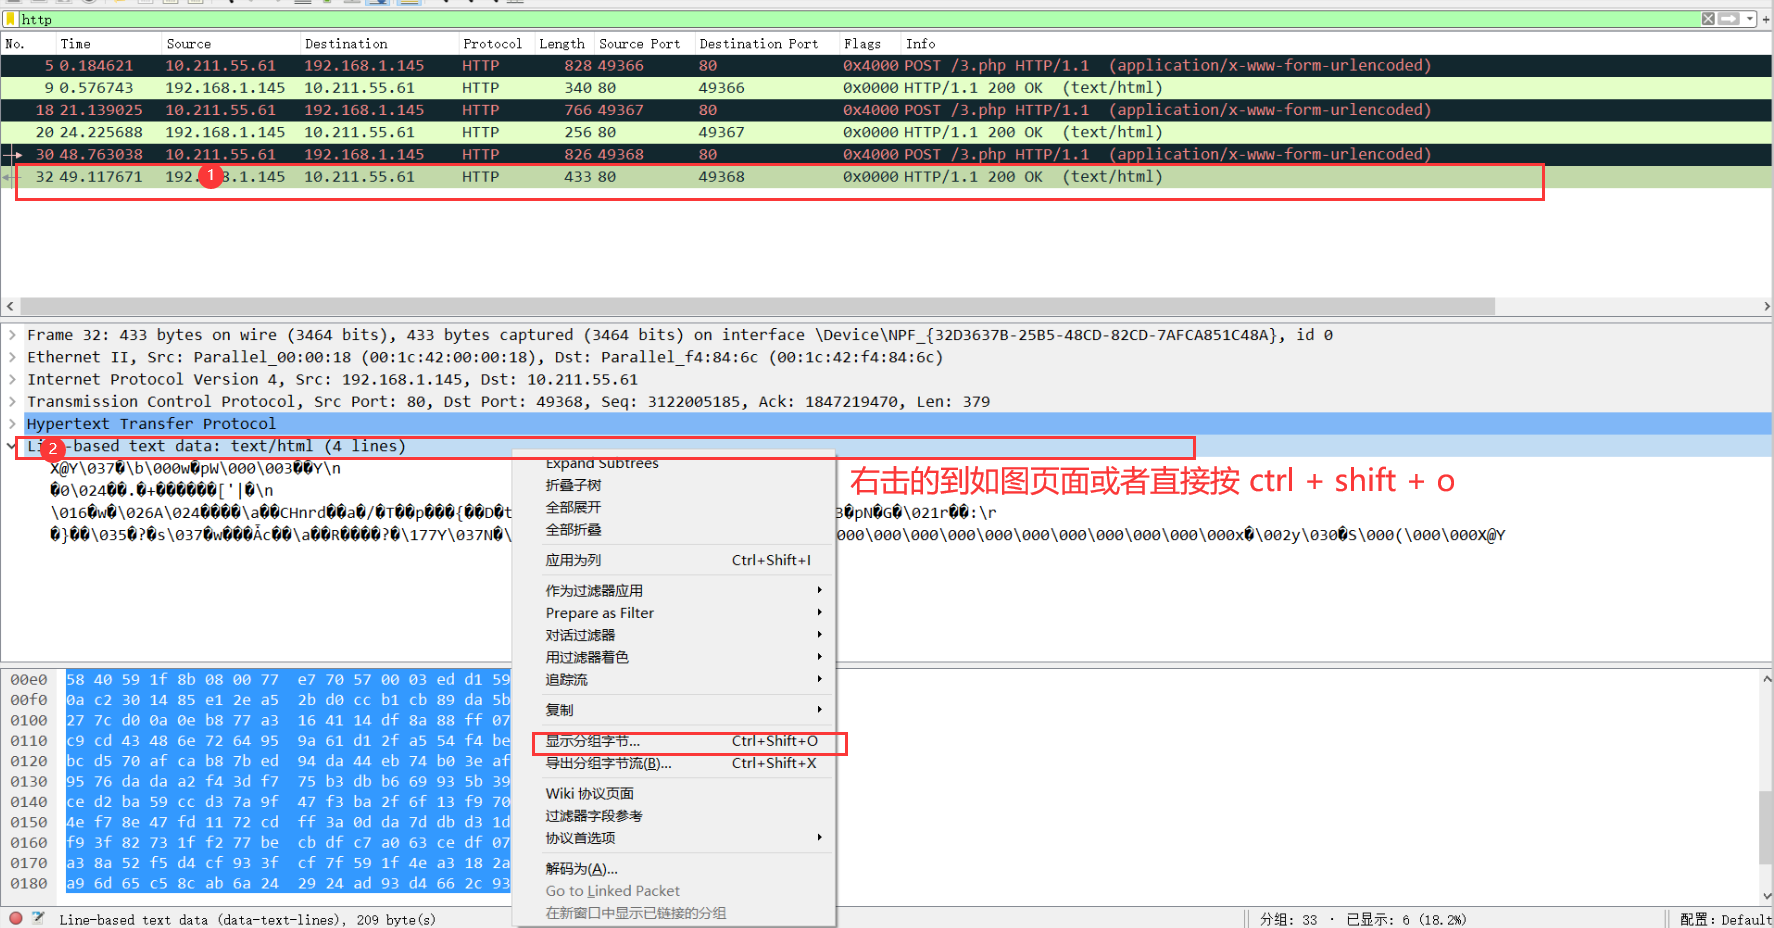Expand the Internet Protocol Version 4 node
The height and width of the screenshot is (928, 1774).
click(12, 379)
